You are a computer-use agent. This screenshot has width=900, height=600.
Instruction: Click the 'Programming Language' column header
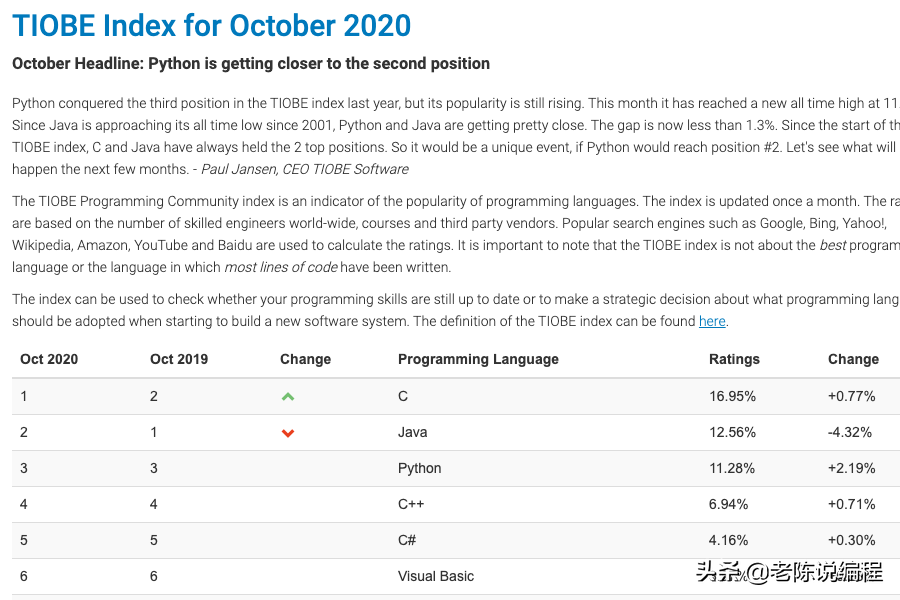pos(478,359)
